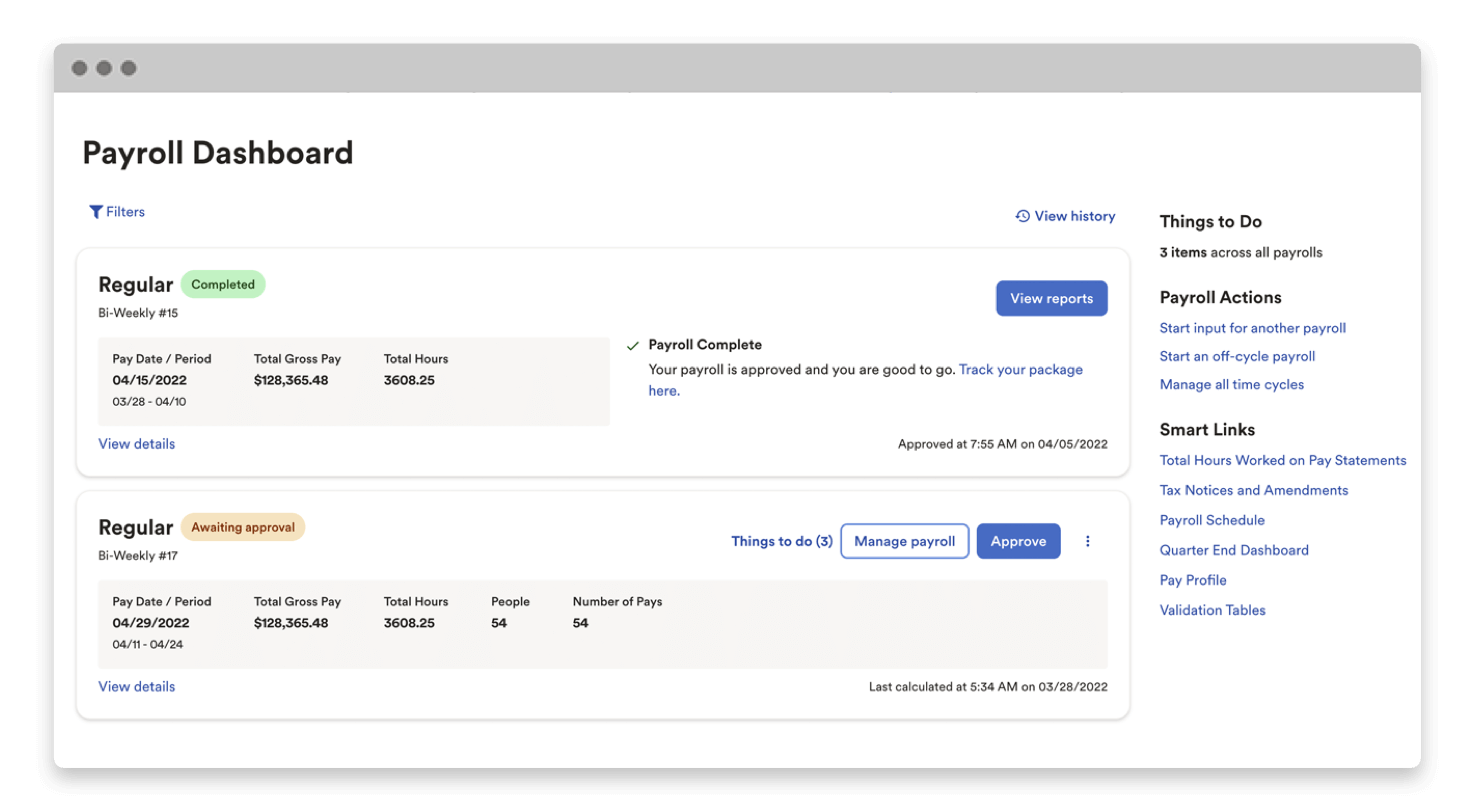Open Total Hours Worked on Pay Statements
This screenshot has width=1474, height=811.
1283,460
